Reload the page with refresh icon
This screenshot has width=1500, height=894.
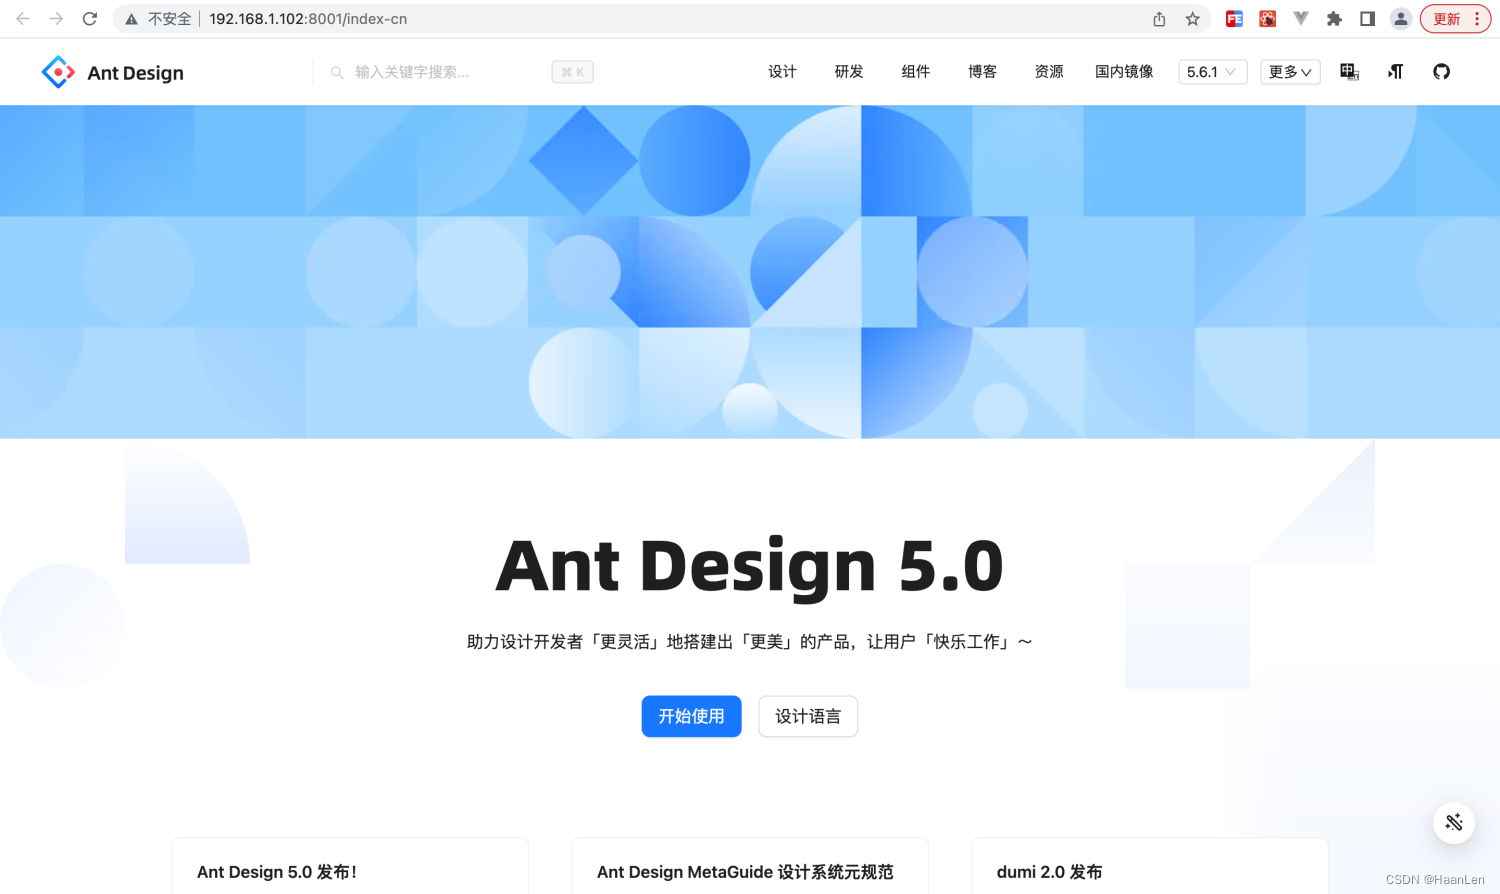(x=90, y=19)
